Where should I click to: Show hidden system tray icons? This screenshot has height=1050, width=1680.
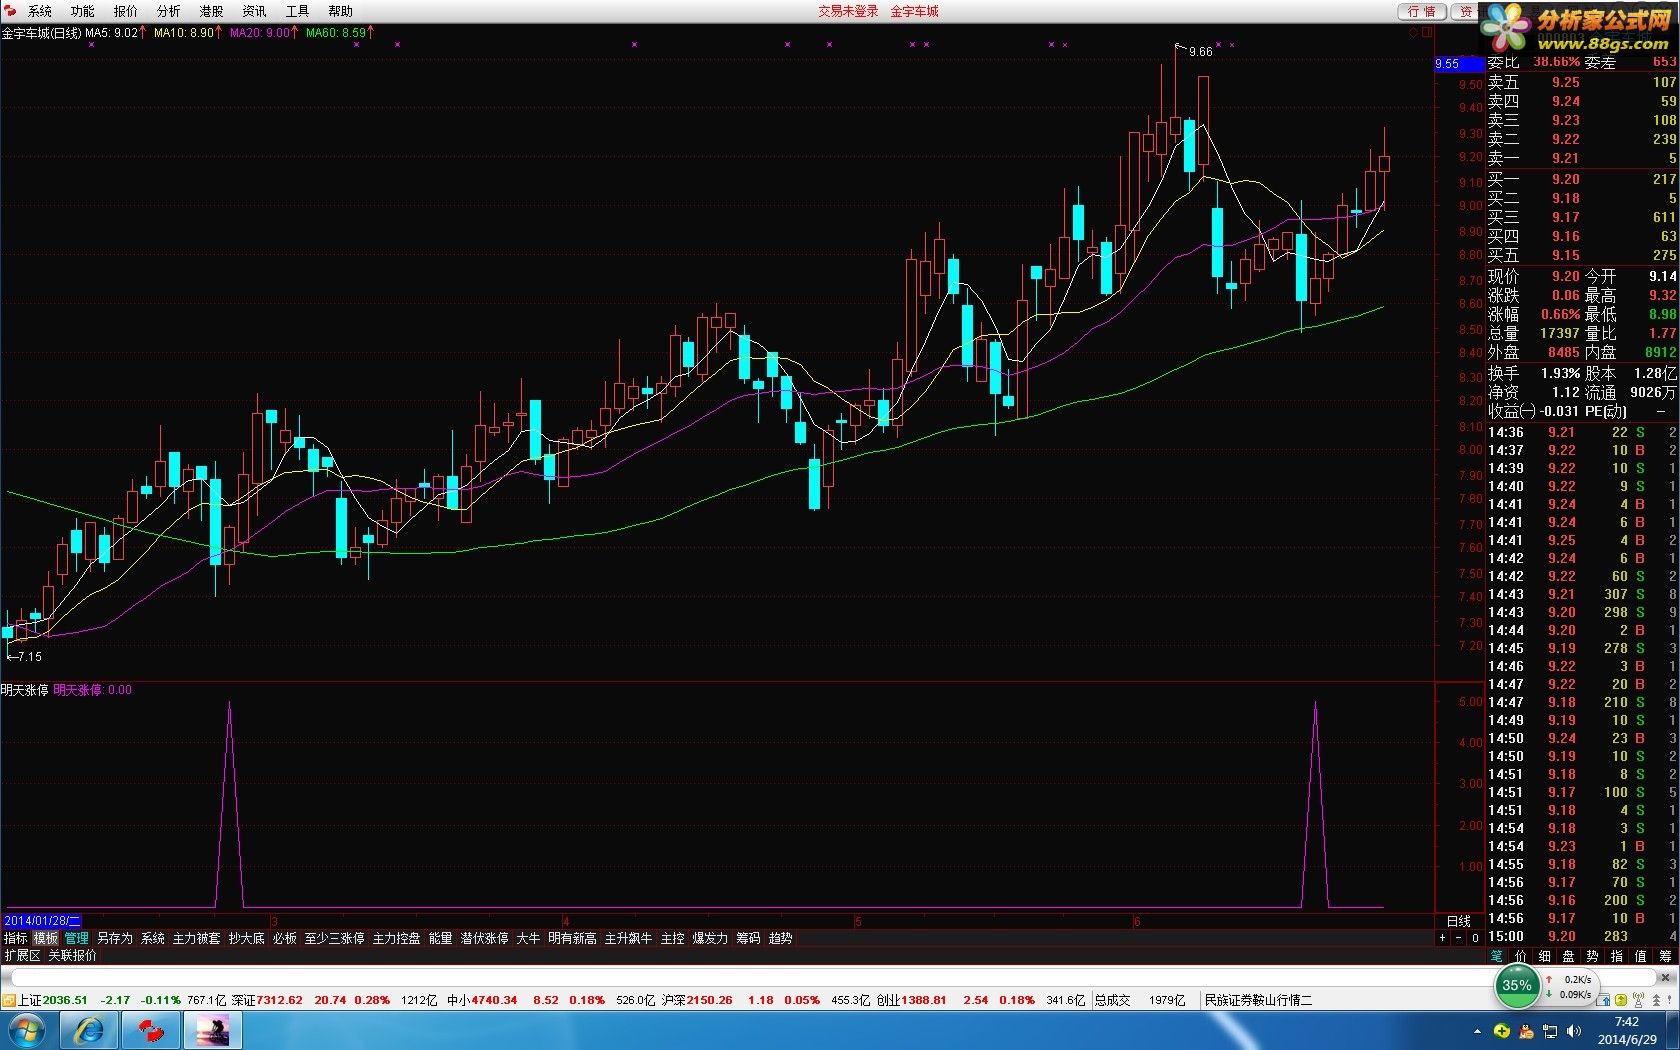click(x=1478, y=1031)
